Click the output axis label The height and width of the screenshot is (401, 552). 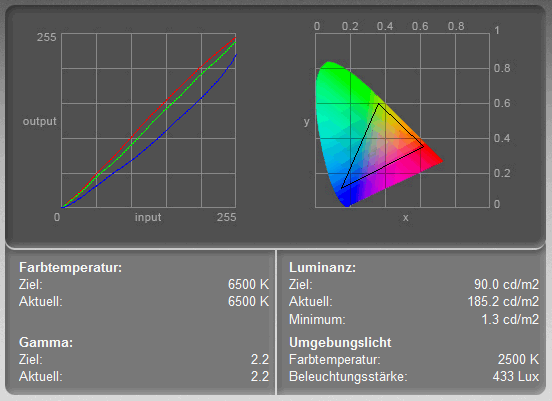click(x=39, y=121)
